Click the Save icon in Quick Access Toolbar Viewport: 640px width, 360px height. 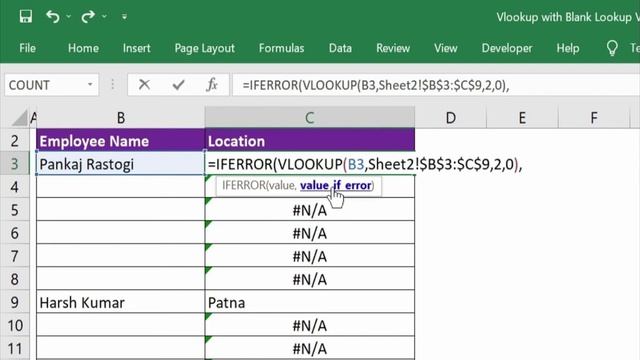[25, 17]
